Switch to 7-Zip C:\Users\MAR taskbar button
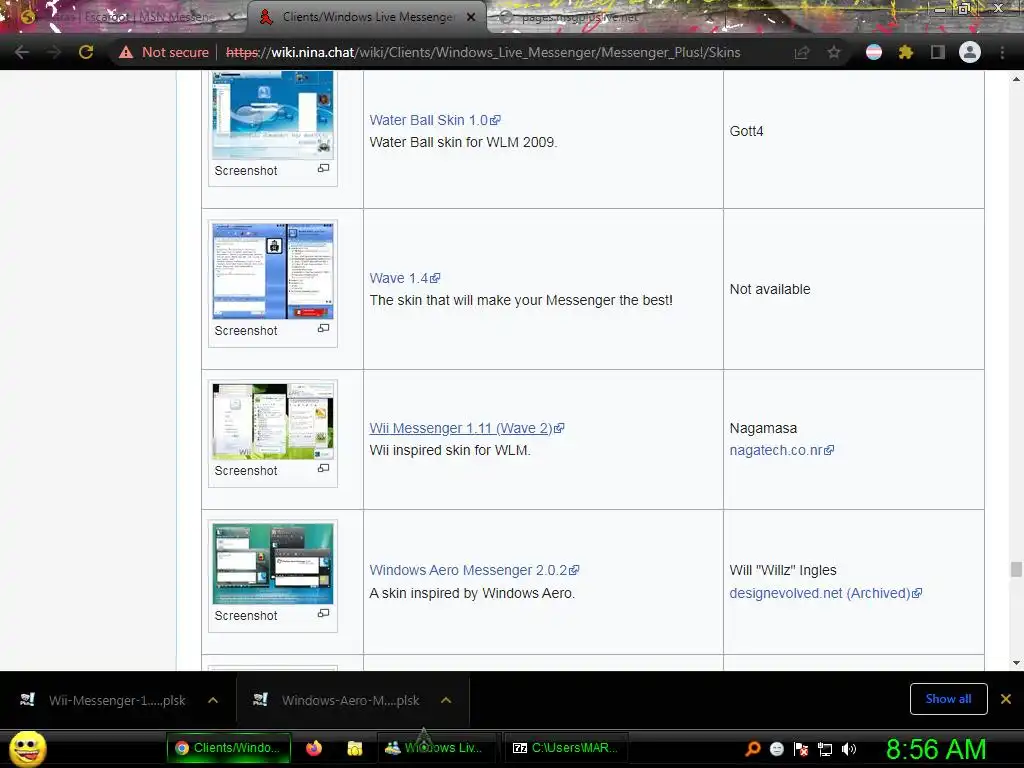Screen dimensions: 1024x768 tap(566, 748)
